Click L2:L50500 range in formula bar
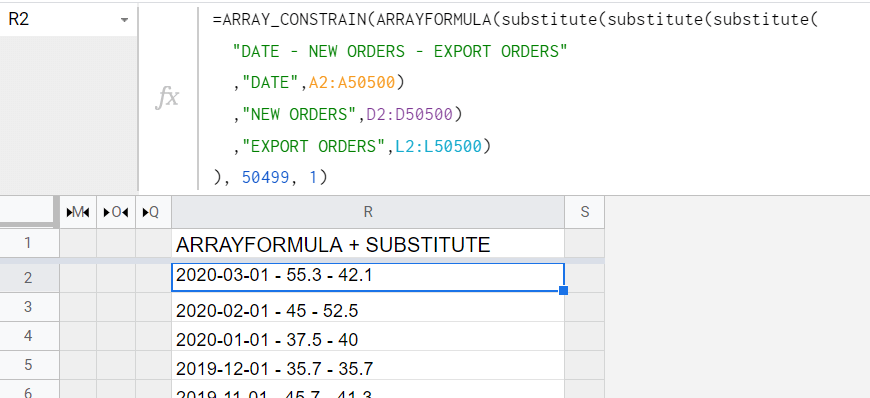 pos(438,147)
